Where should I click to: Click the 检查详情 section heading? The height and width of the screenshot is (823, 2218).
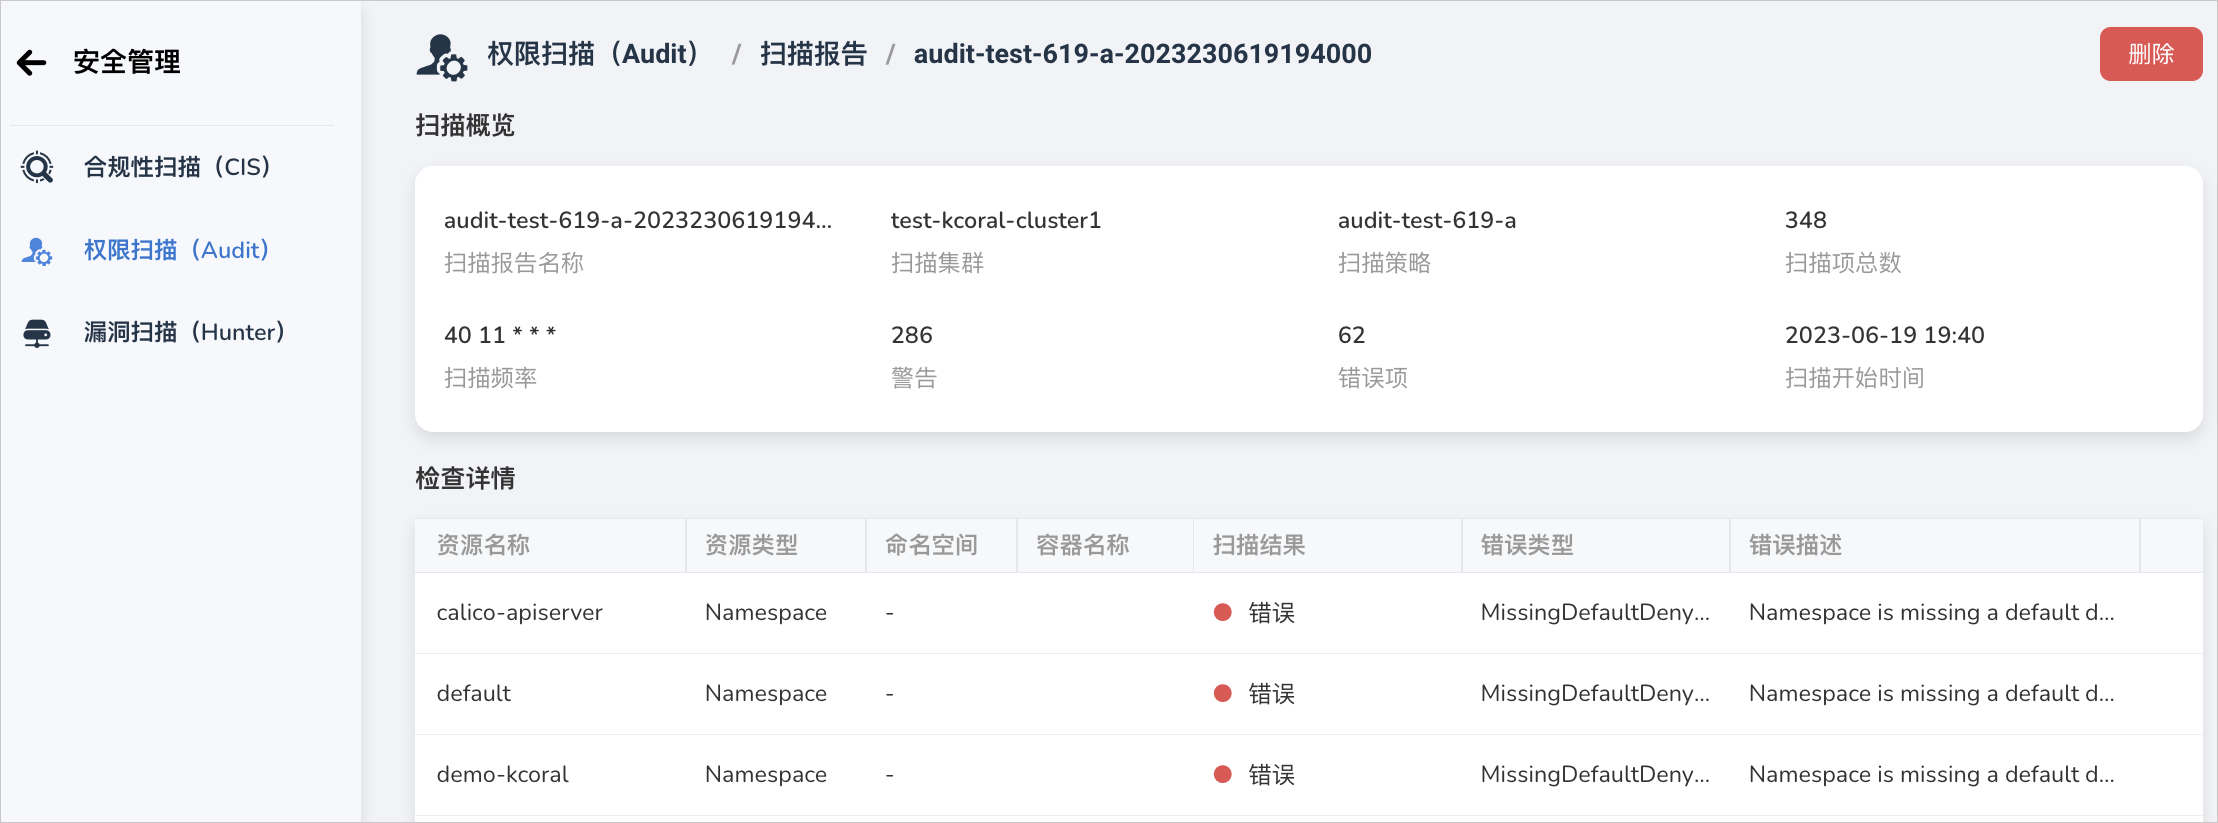click(465, 478)
